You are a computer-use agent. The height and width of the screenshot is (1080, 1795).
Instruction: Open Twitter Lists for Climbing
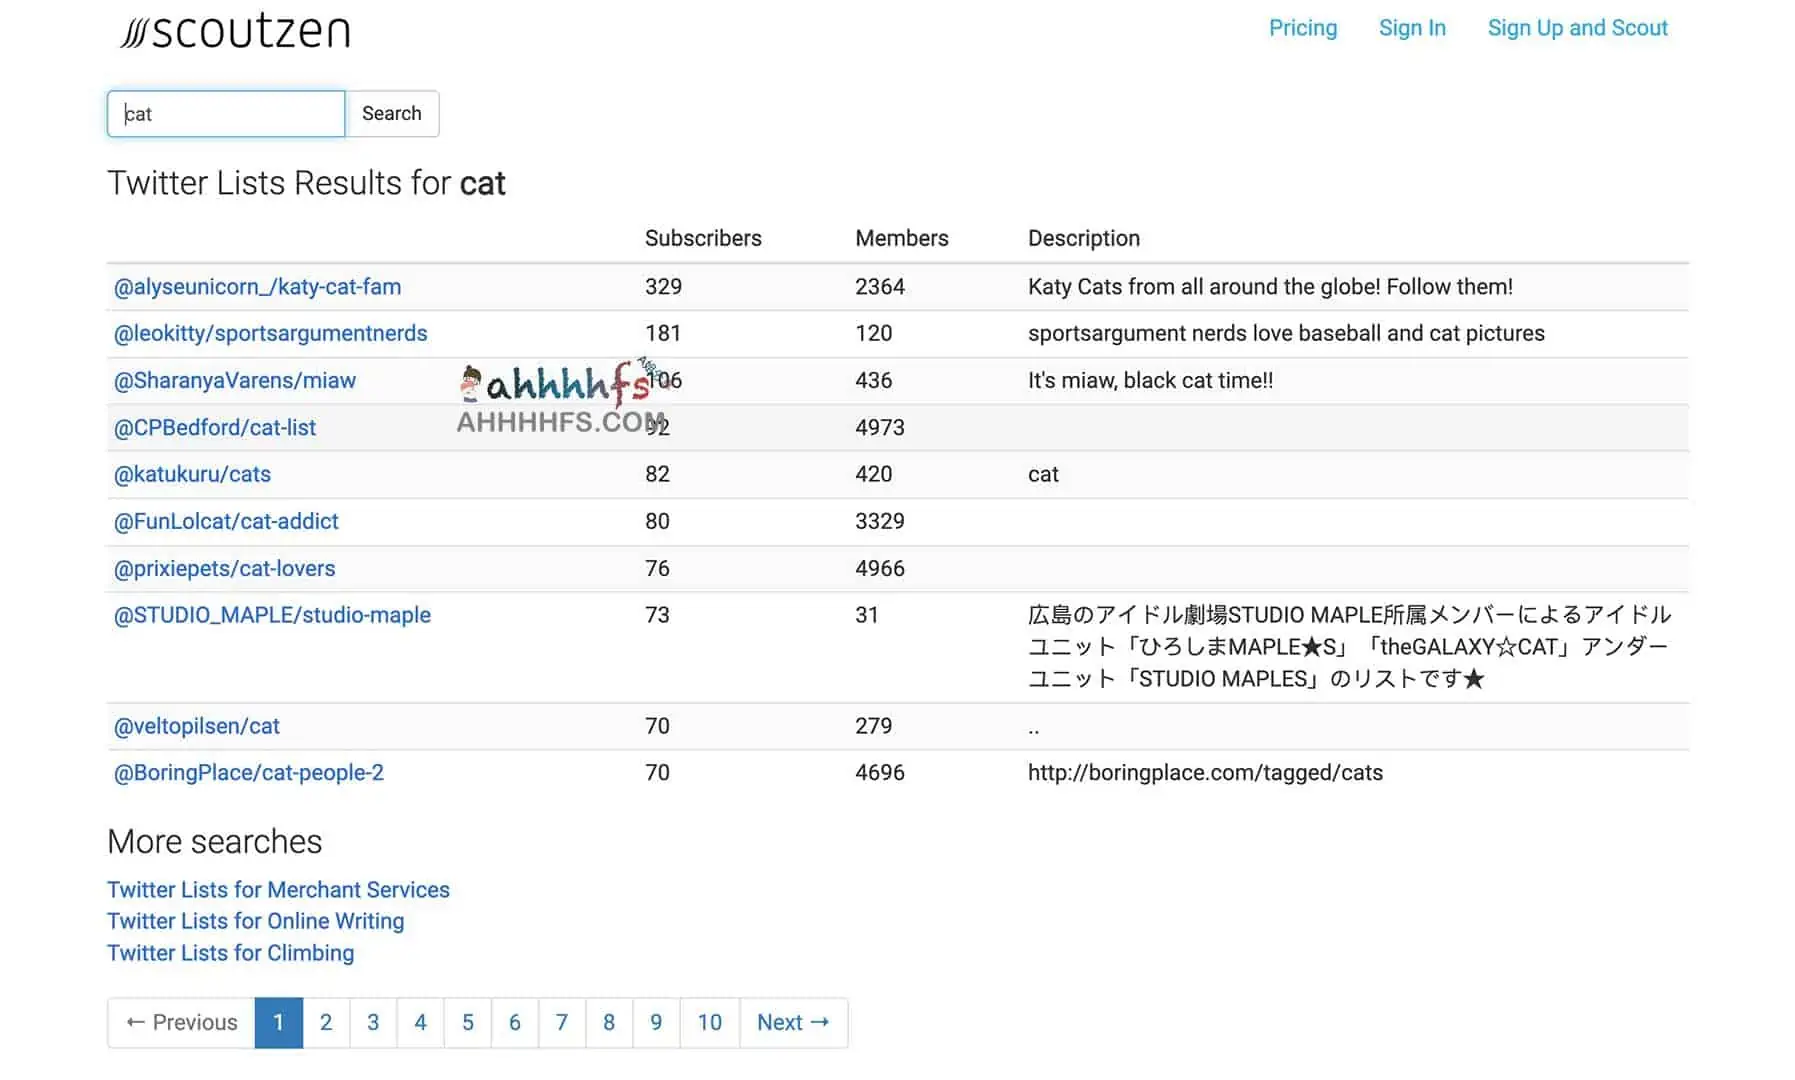click(230, 953)
